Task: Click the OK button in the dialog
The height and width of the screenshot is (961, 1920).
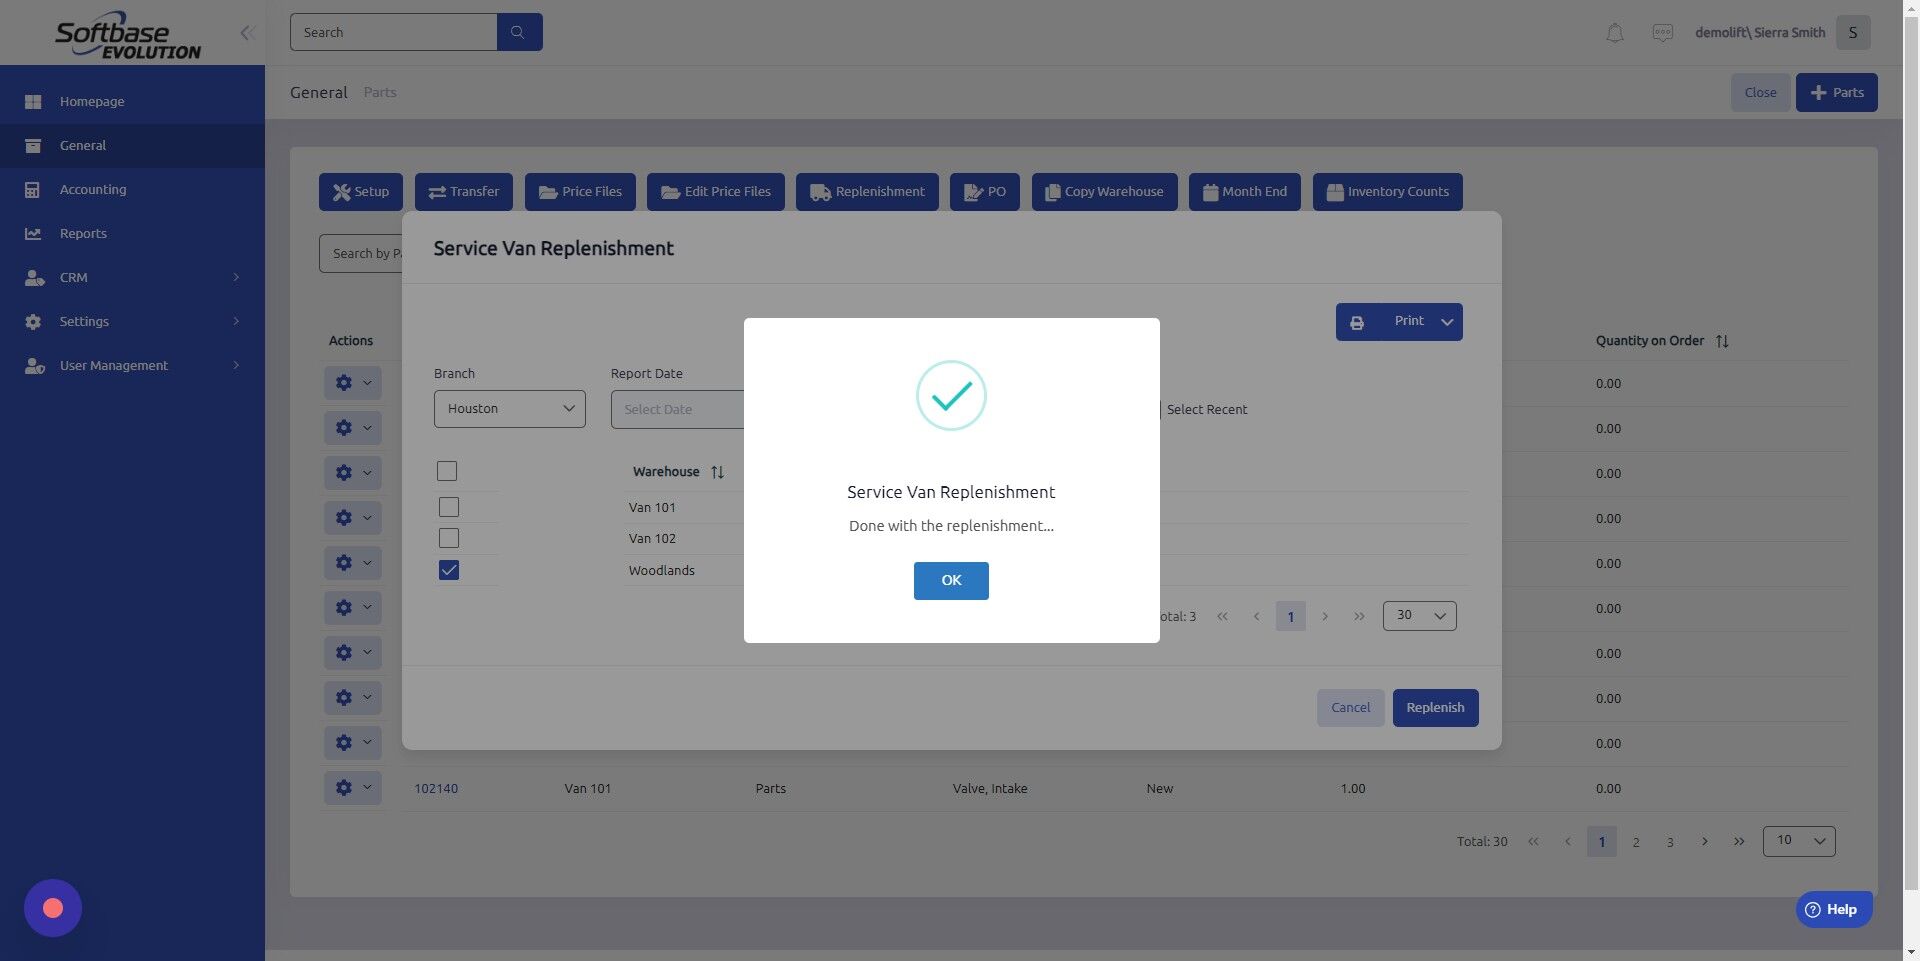Action: click(x=950, y=580)
